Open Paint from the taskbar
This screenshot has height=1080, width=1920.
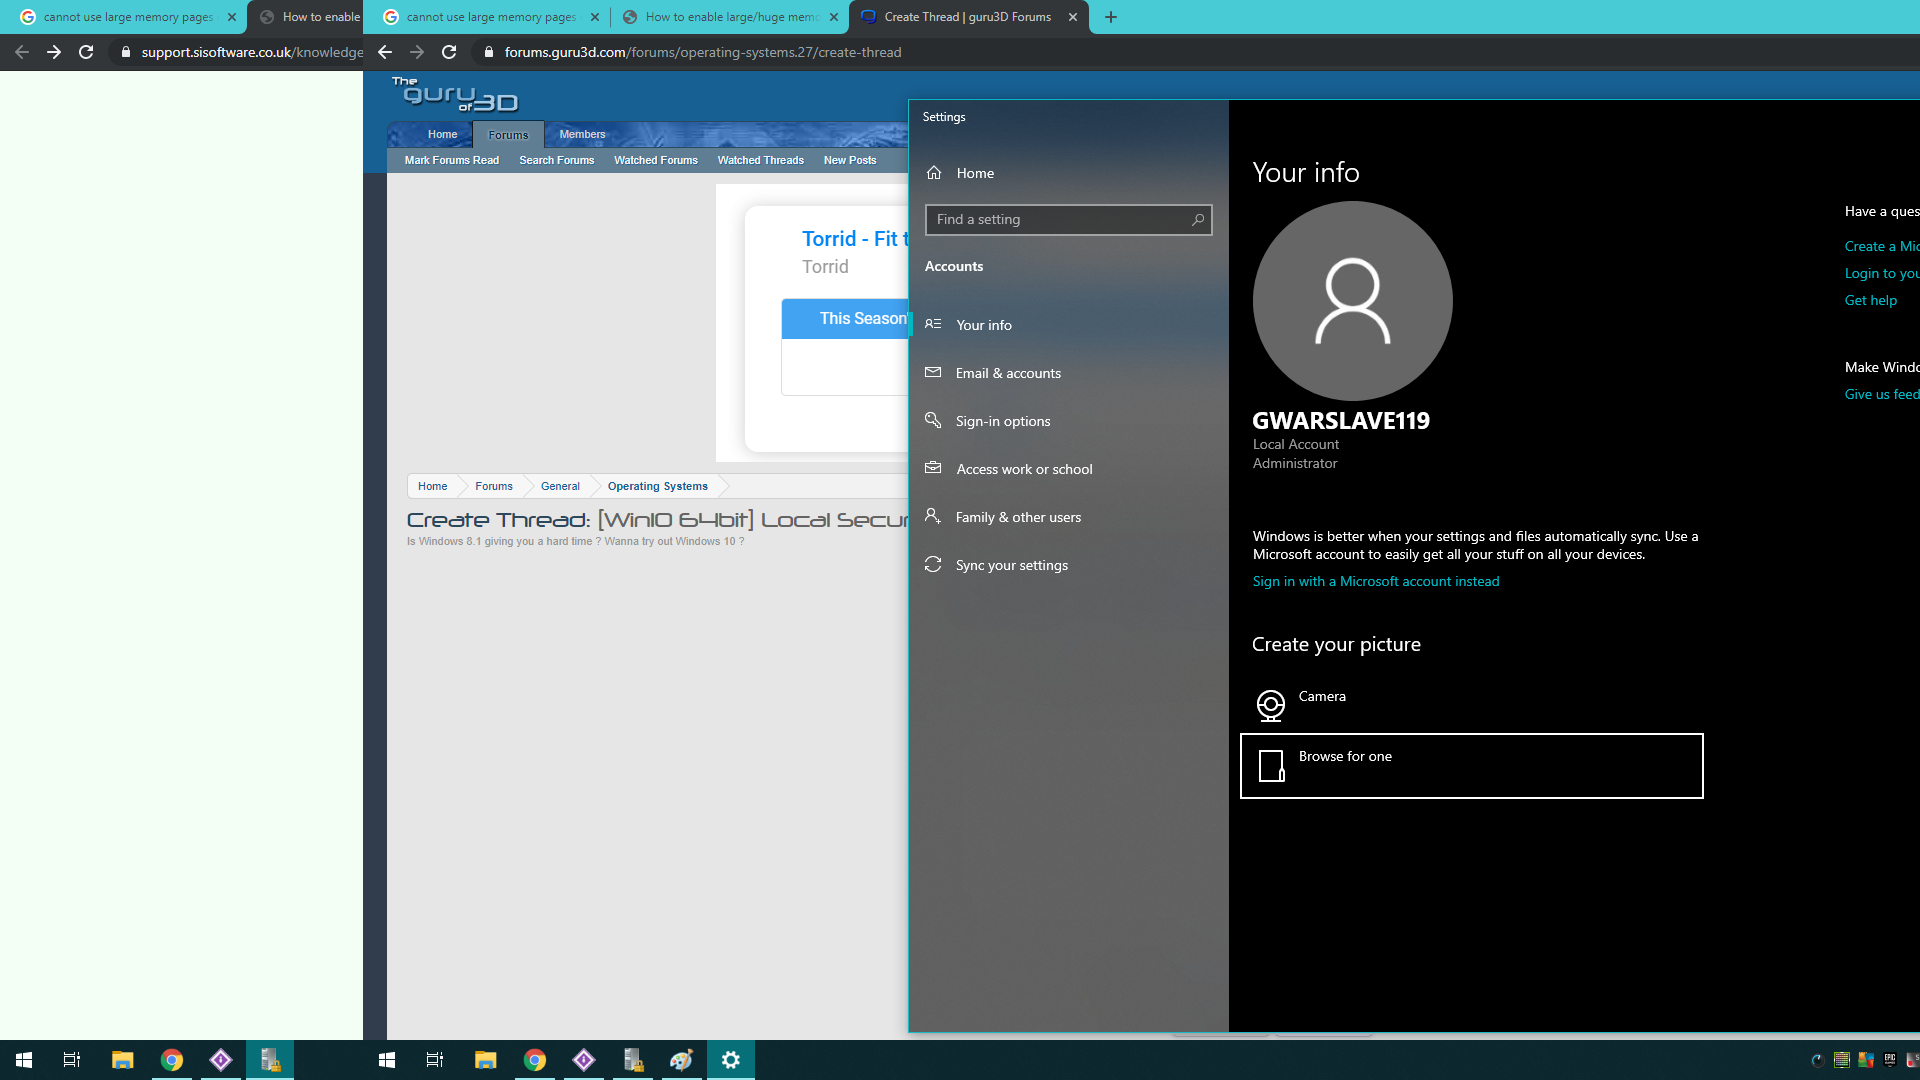tap(681, 1060)
